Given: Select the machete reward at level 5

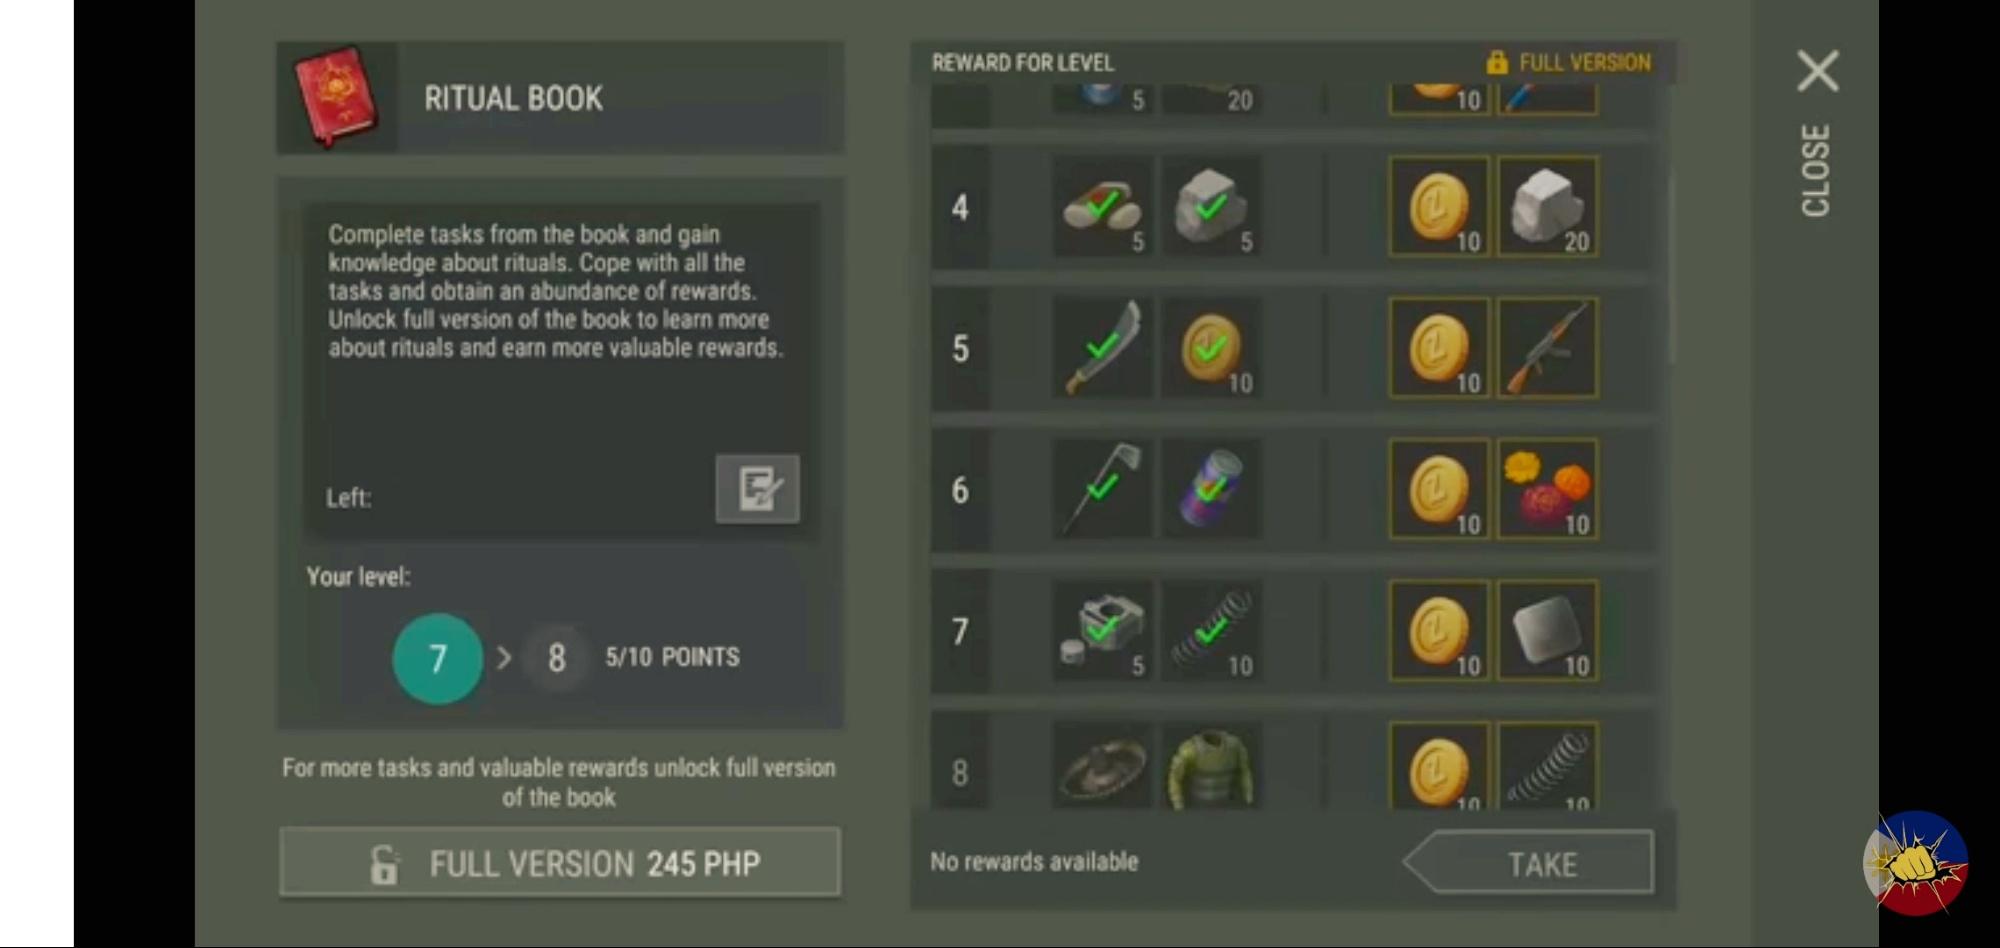Looking at the screenshot, I should click(x=1102, y=348).
